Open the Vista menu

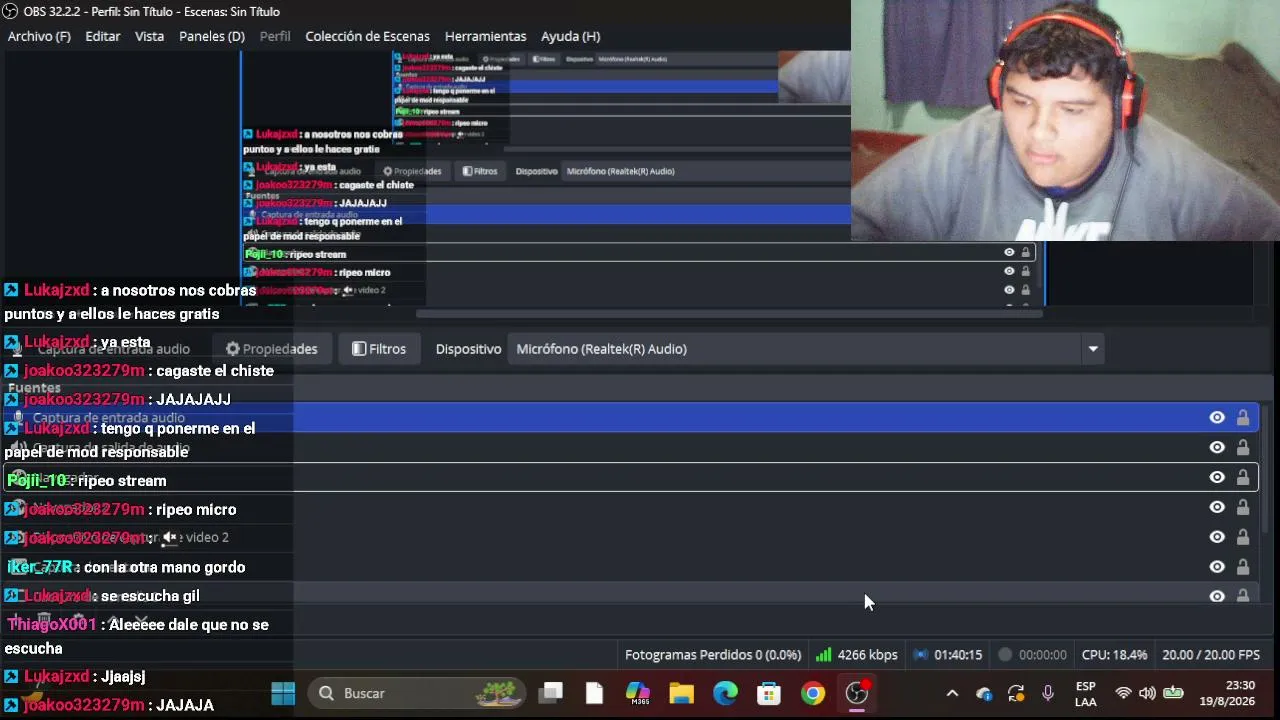(x=149, y=36)
